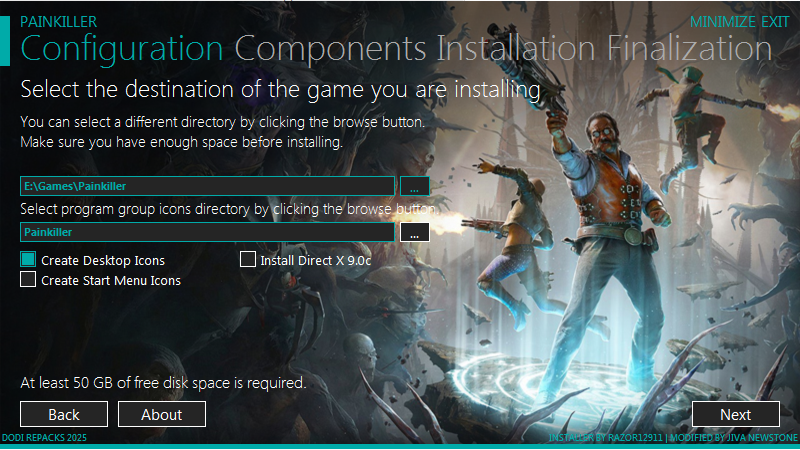Tick the Install Direct X 9.0c checkbox
Viewport: 800px width, 450px height.
[247, 259]
